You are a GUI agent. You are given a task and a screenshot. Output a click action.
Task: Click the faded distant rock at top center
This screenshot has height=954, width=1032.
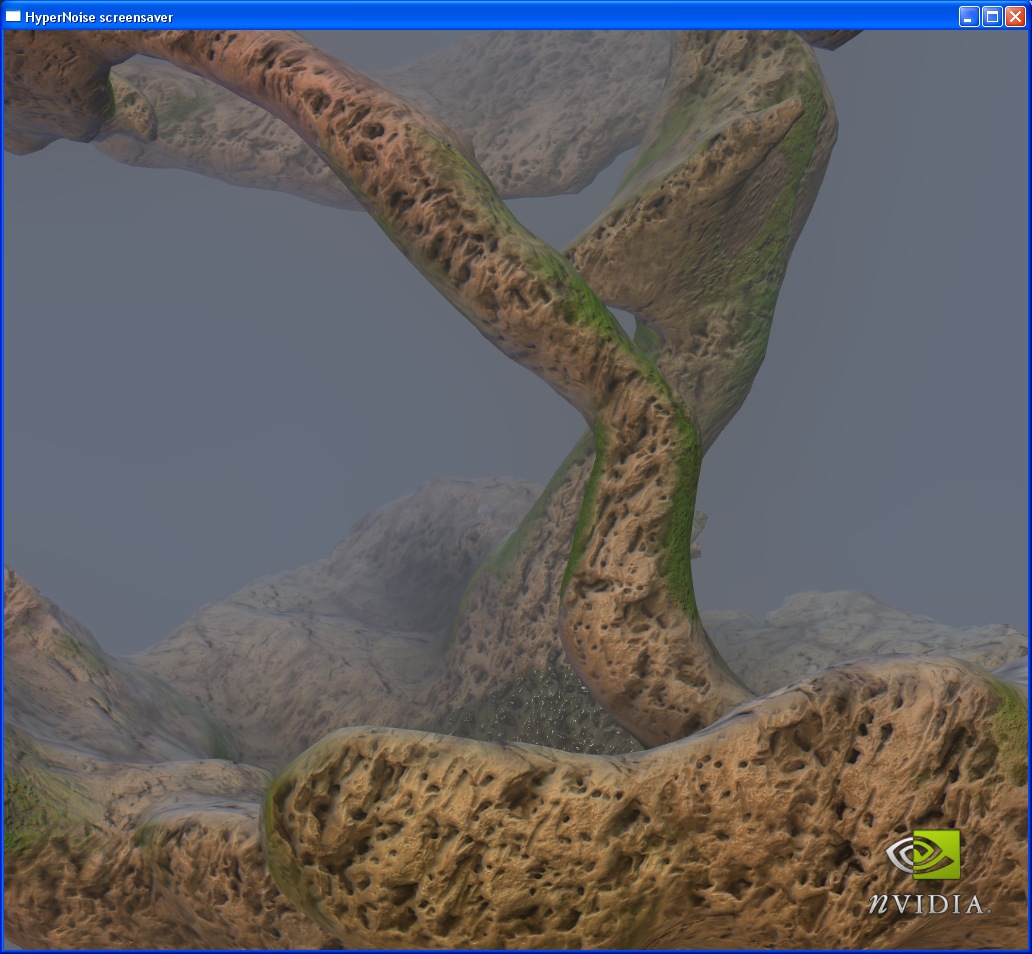(x=540, y=110)
